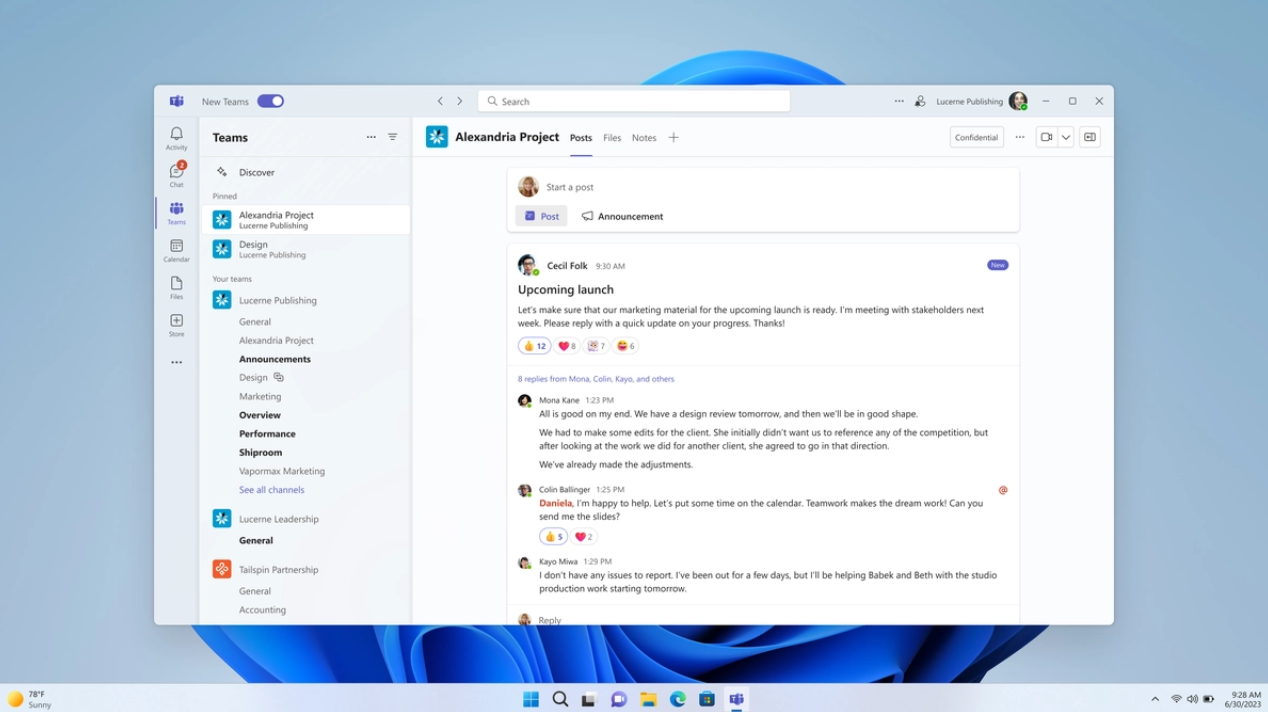
Task: Show hidden system tray icons chevron
Action: tap(1155, 699)
